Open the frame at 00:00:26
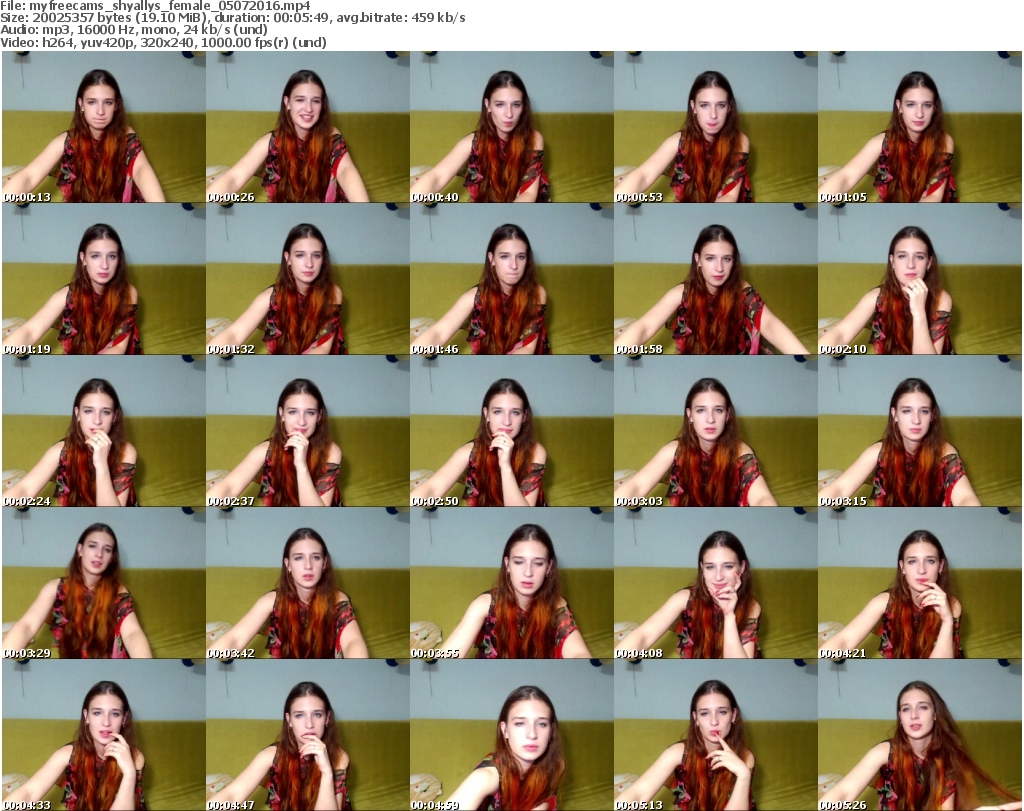 (308, 127)
